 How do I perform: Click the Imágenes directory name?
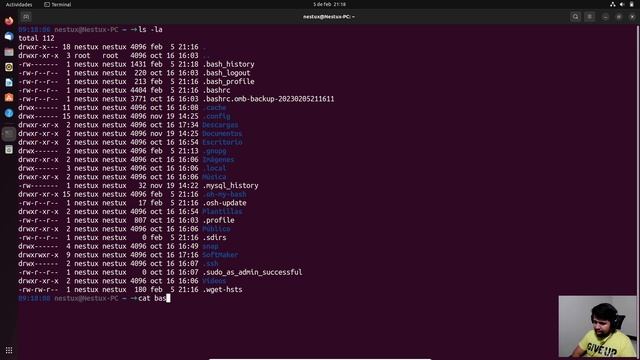tap(218, 160)
